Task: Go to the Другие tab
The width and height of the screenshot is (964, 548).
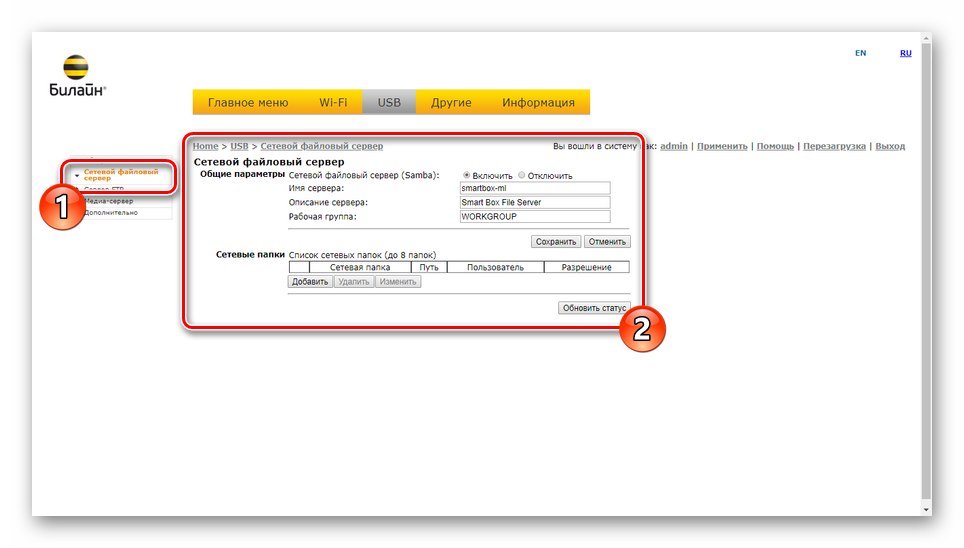Action: tap(451, 102)
